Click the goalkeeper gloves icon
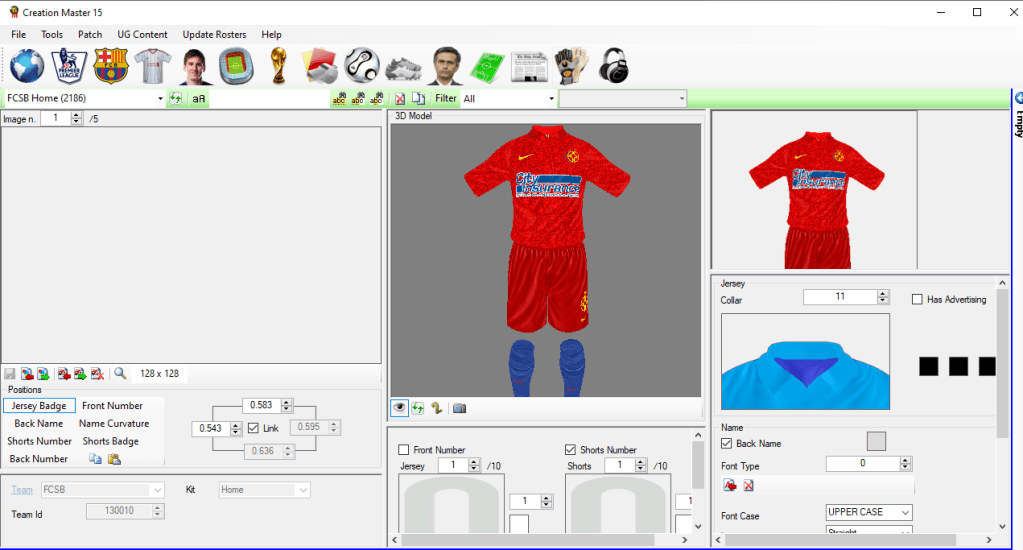This screenshot has height=550, width=1023. pyautogui.click(x=571, y=67)
